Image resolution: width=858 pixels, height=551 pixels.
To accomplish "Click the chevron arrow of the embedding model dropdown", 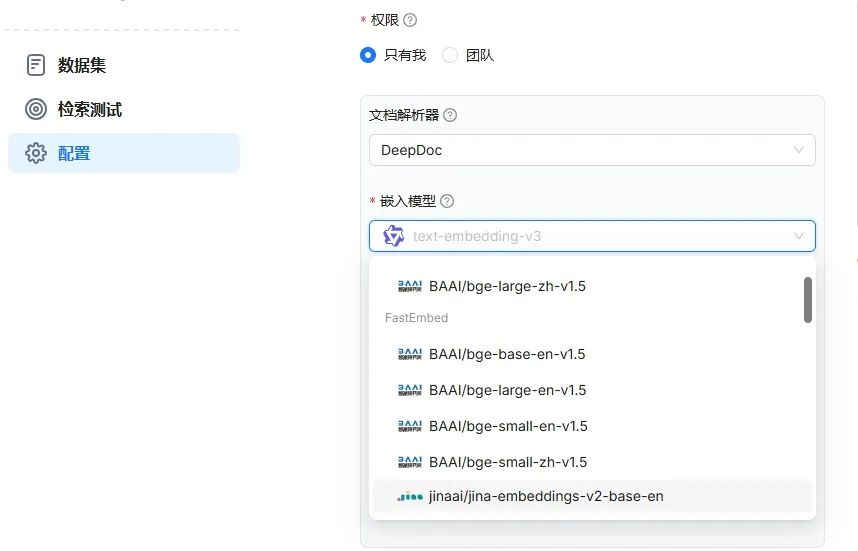I will coord(798,236).
